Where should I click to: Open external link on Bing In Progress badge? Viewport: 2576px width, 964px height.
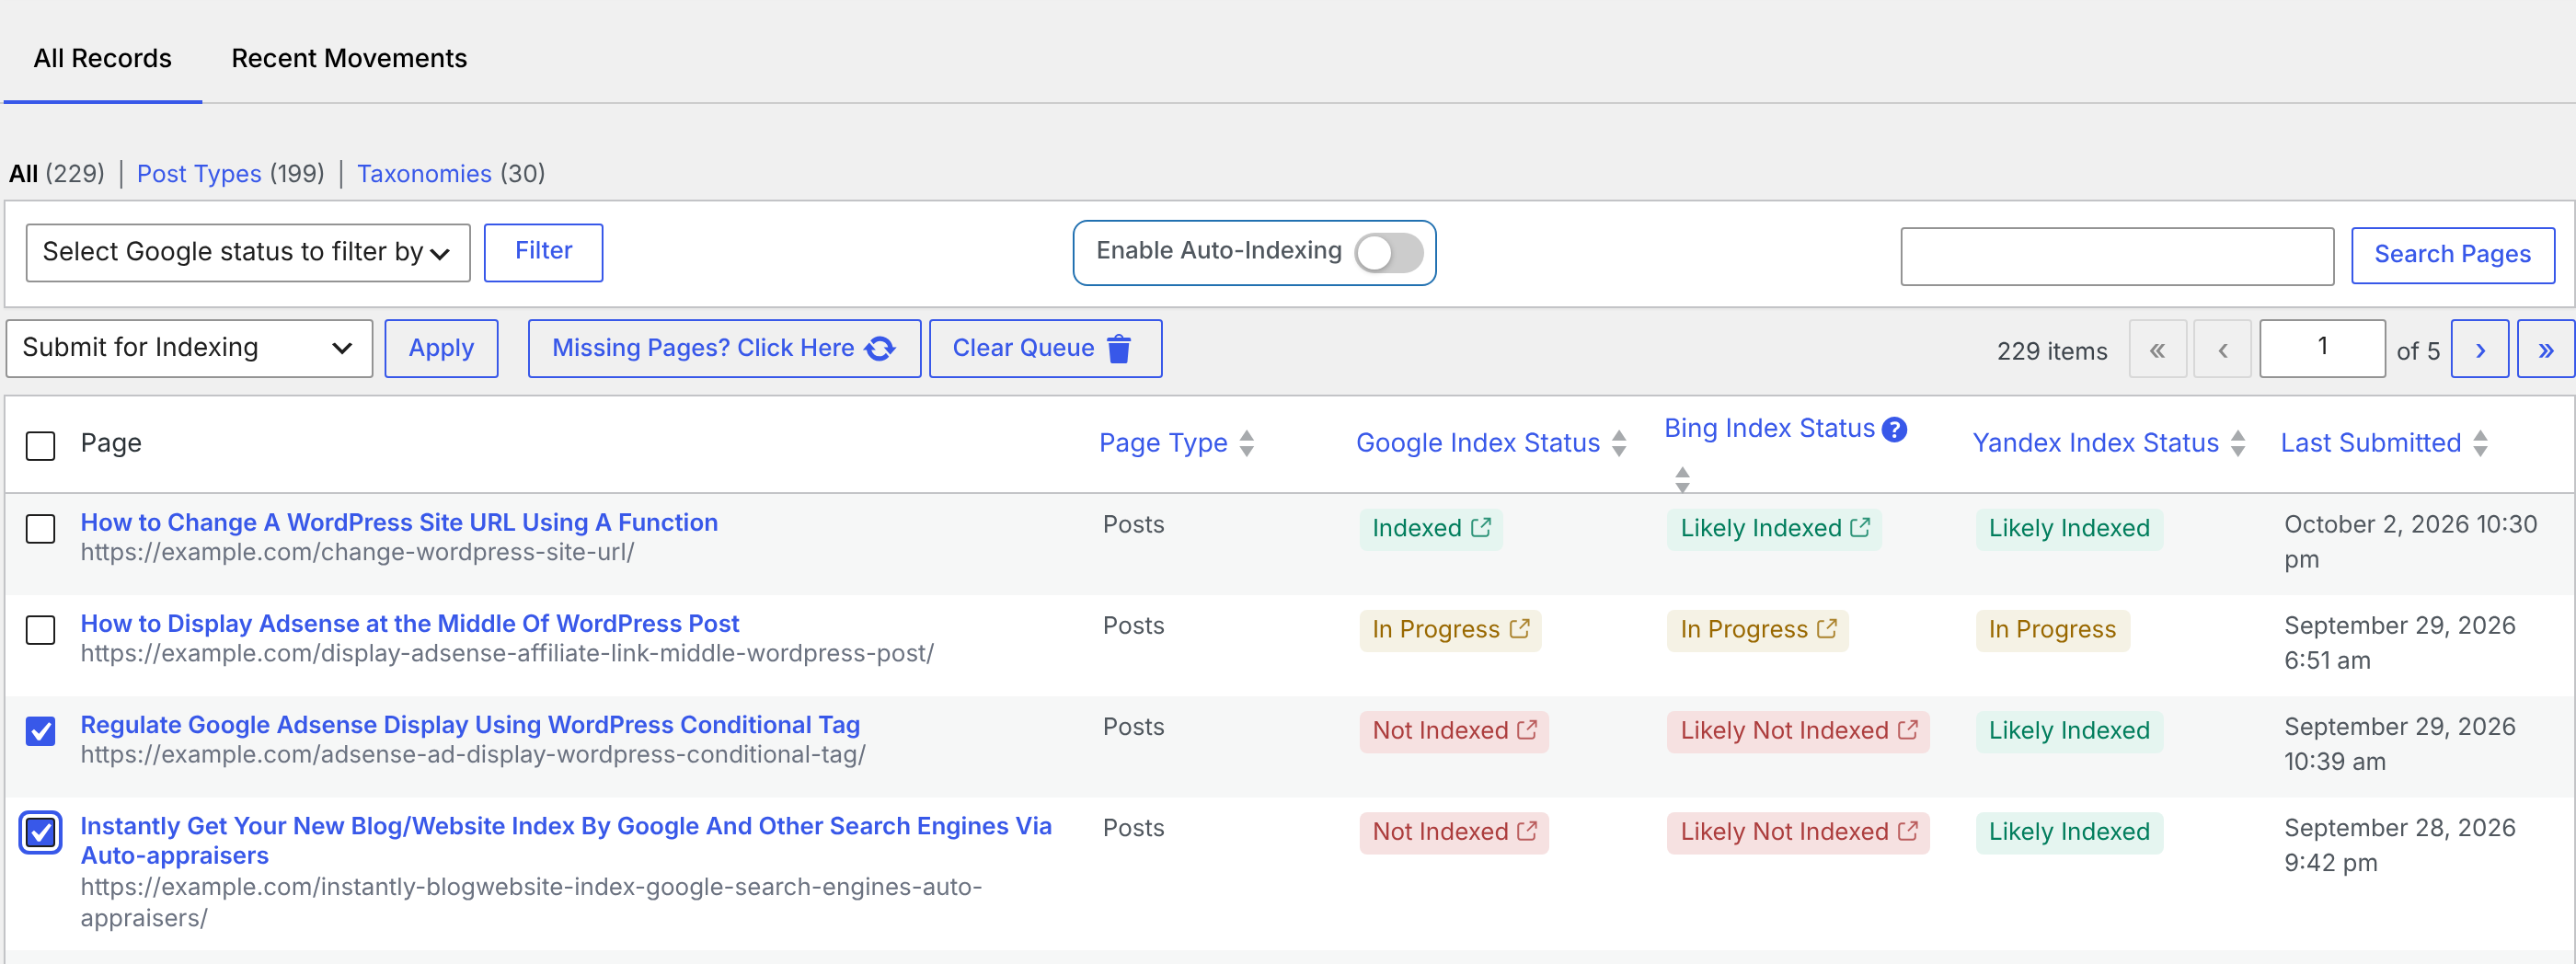[x=1826, y=628]
